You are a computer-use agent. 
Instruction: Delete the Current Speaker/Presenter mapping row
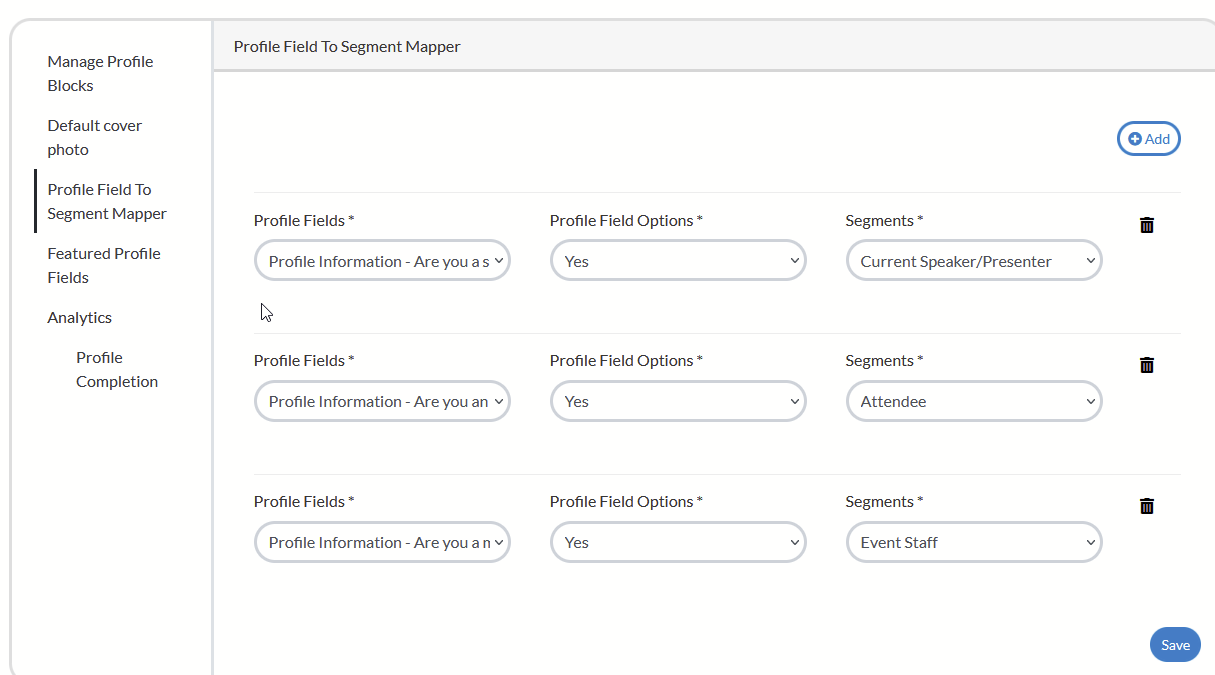[1147, 225]
